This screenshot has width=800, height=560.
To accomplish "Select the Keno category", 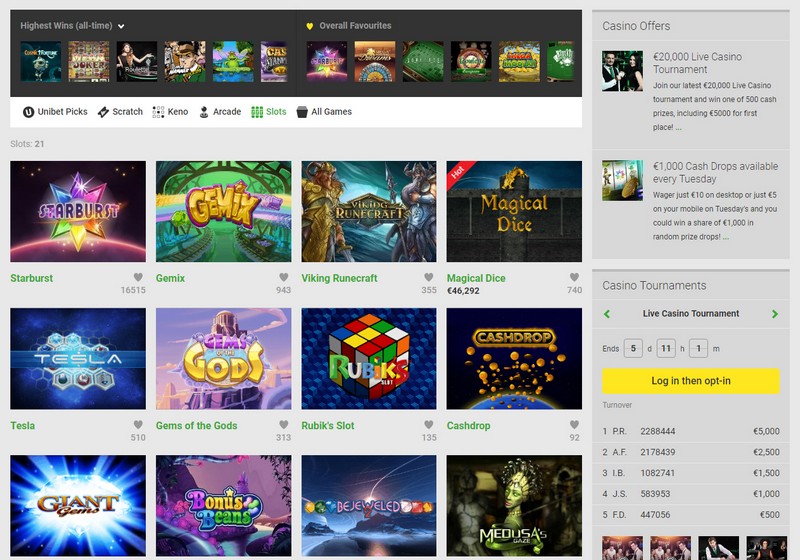I will (170, 112).
